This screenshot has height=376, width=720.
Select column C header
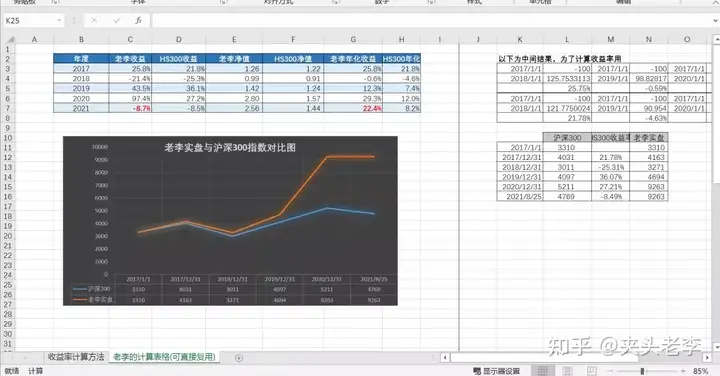coord(130,39)
